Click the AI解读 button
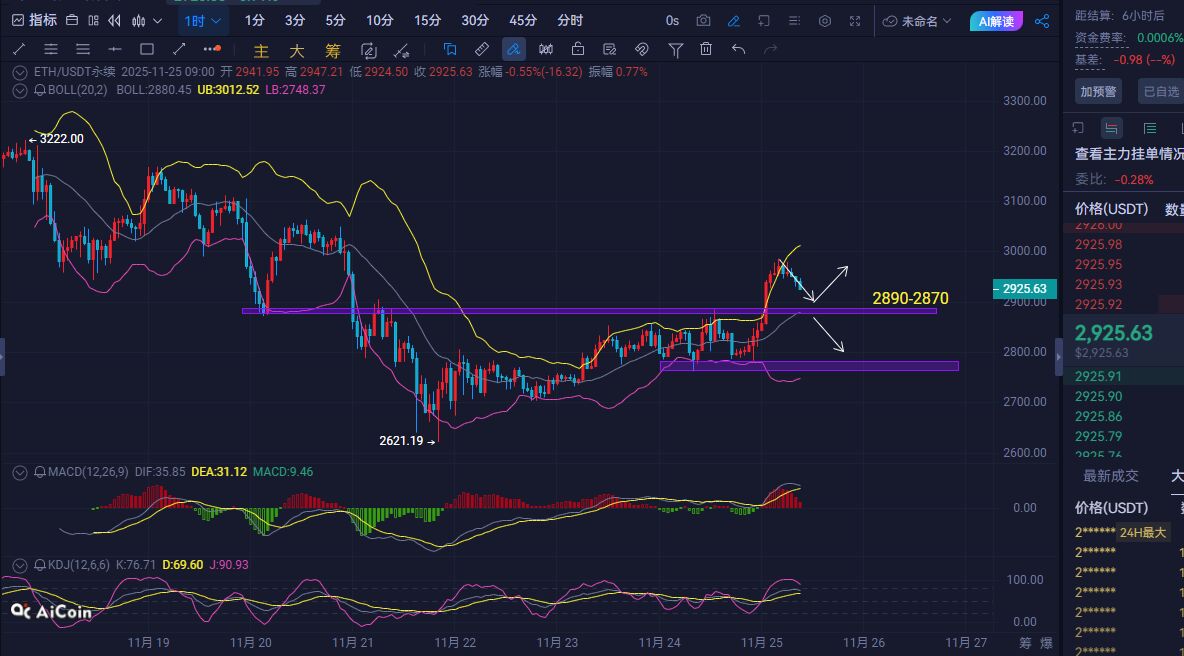The image size is (1184, 656). coord(997,21)
